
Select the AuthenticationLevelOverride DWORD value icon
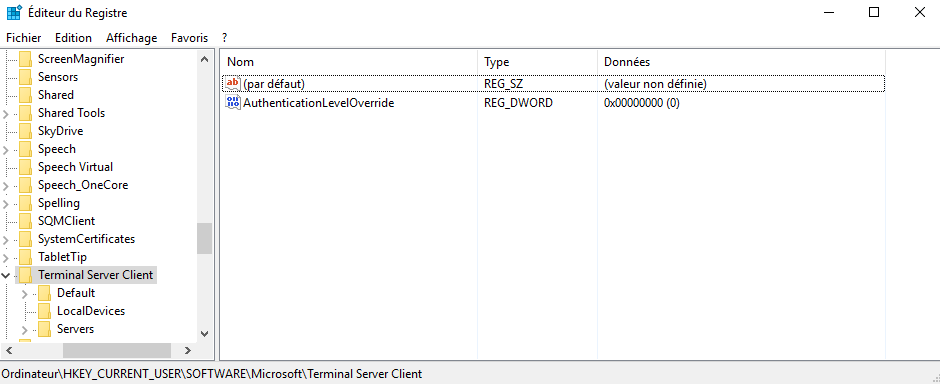233,102
